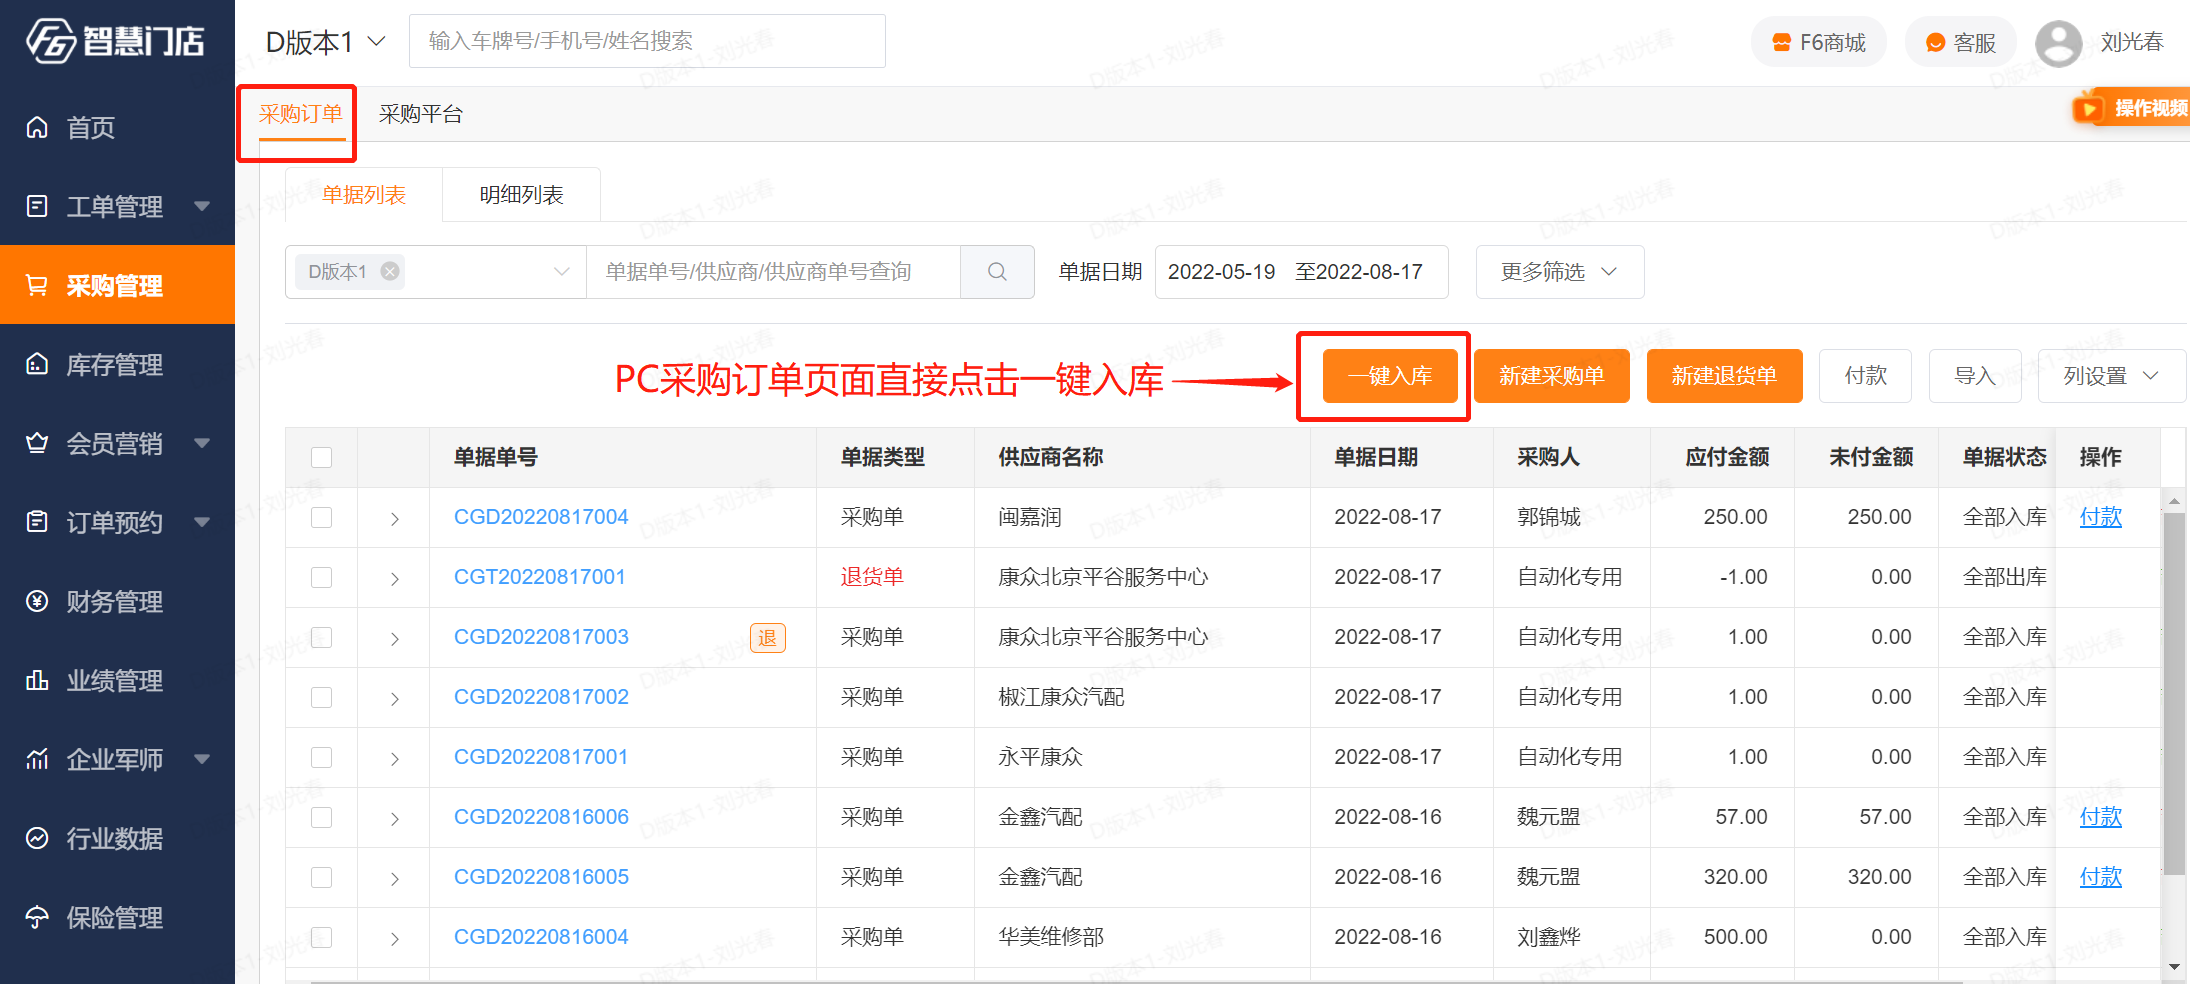Click the 工单管理 sidebar icon

coord(37,206)
